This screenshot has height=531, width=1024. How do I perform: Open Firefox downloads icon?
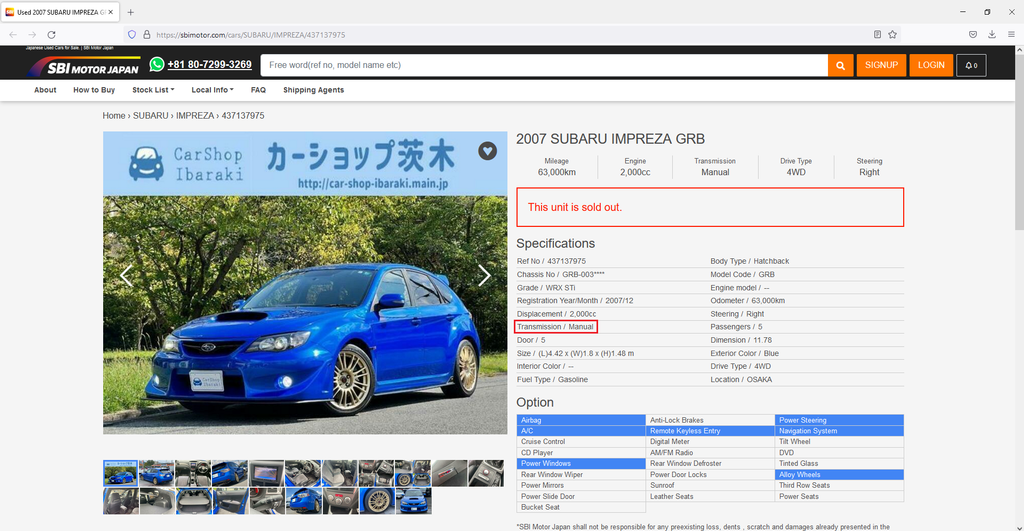pyautogui.click(x=991, y=35)
